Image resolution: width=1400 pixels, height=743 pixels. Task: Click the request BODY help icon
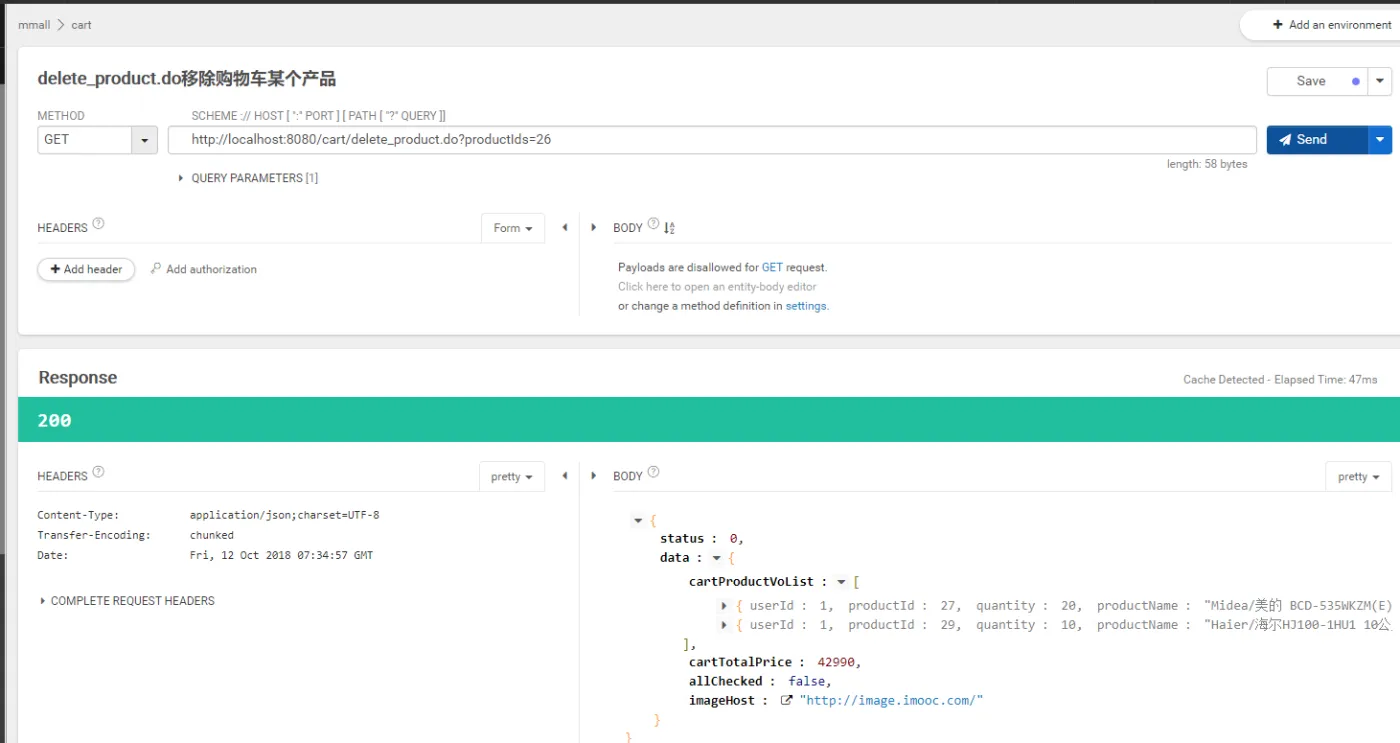coord(653,225)
